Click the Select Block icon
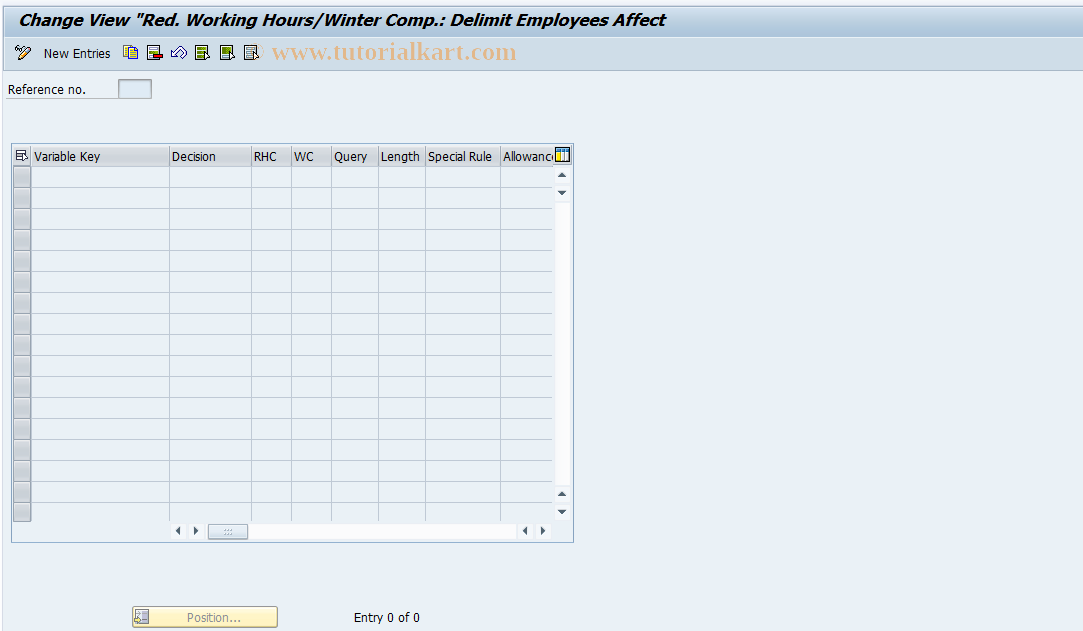The image size is (1083, 631). 227,52
